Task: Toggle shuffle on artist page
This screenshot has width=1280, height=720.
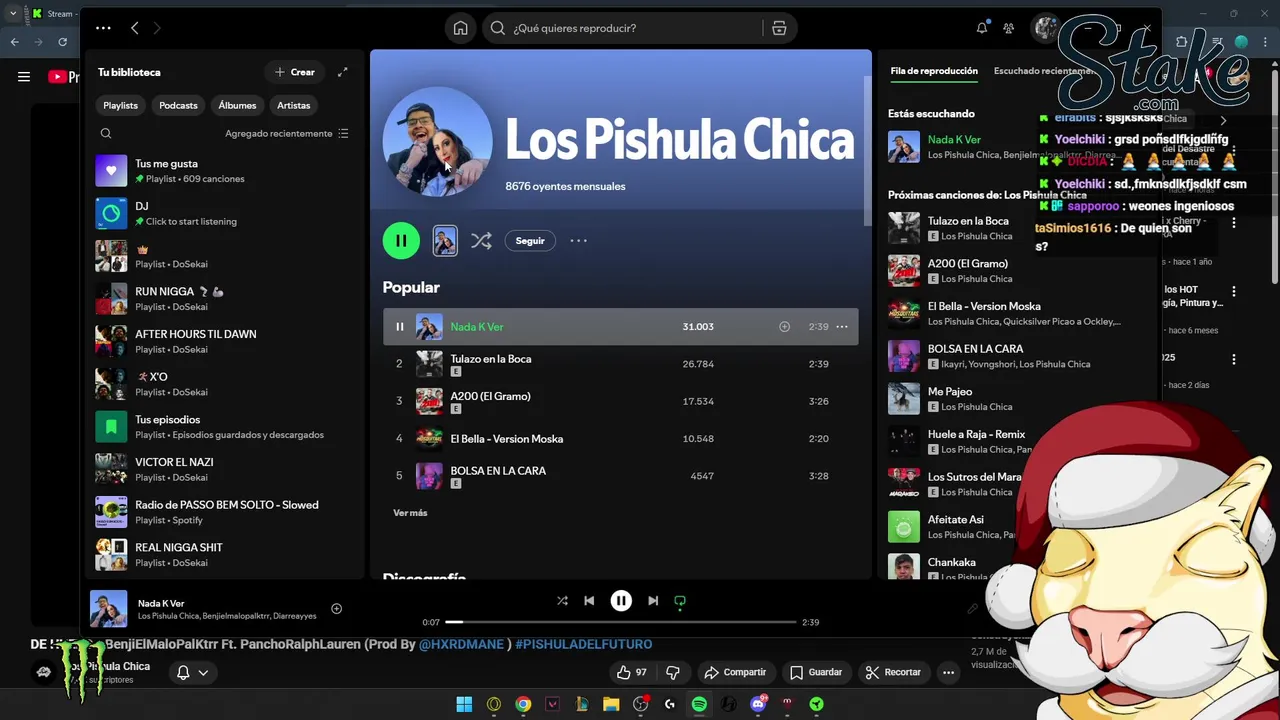Action: tap(481, 240)
